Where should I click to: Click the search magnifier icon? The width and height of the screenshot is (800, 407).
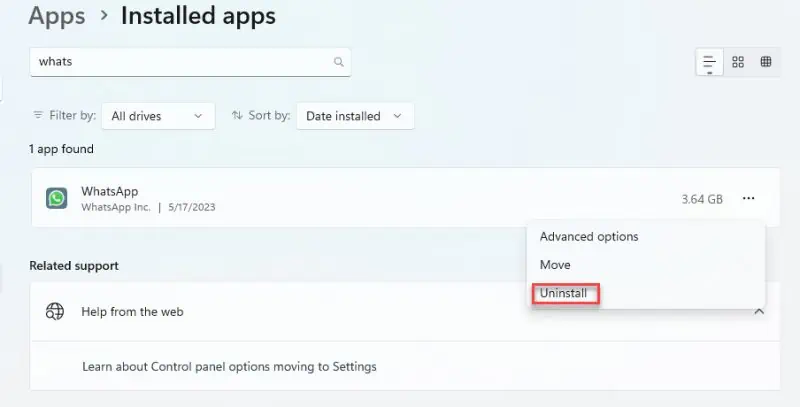[339, 62]
